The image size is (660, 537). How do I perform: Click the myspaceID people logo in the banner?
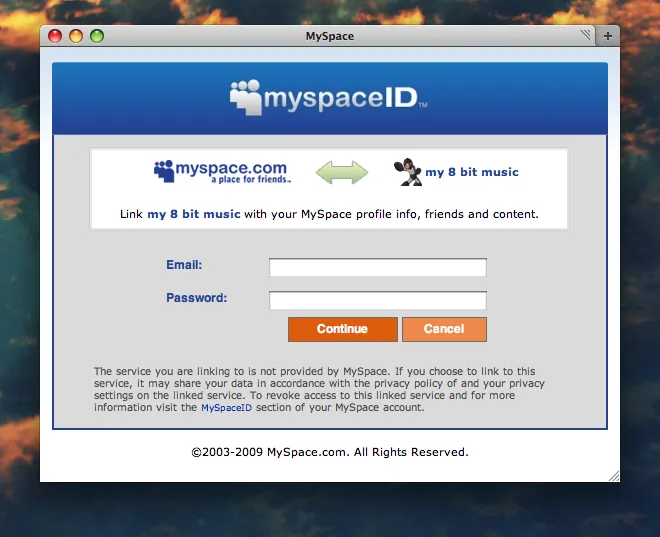[x=246, y=96]
